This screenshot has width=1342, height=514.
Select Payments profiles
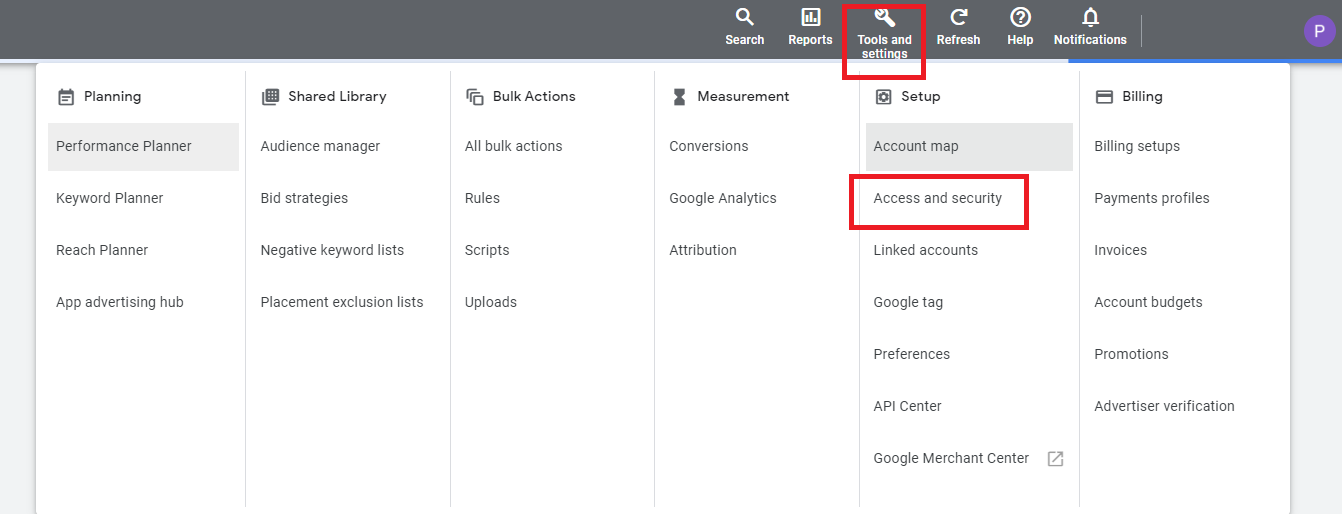pyautogui.click(x=1152, y=198)
